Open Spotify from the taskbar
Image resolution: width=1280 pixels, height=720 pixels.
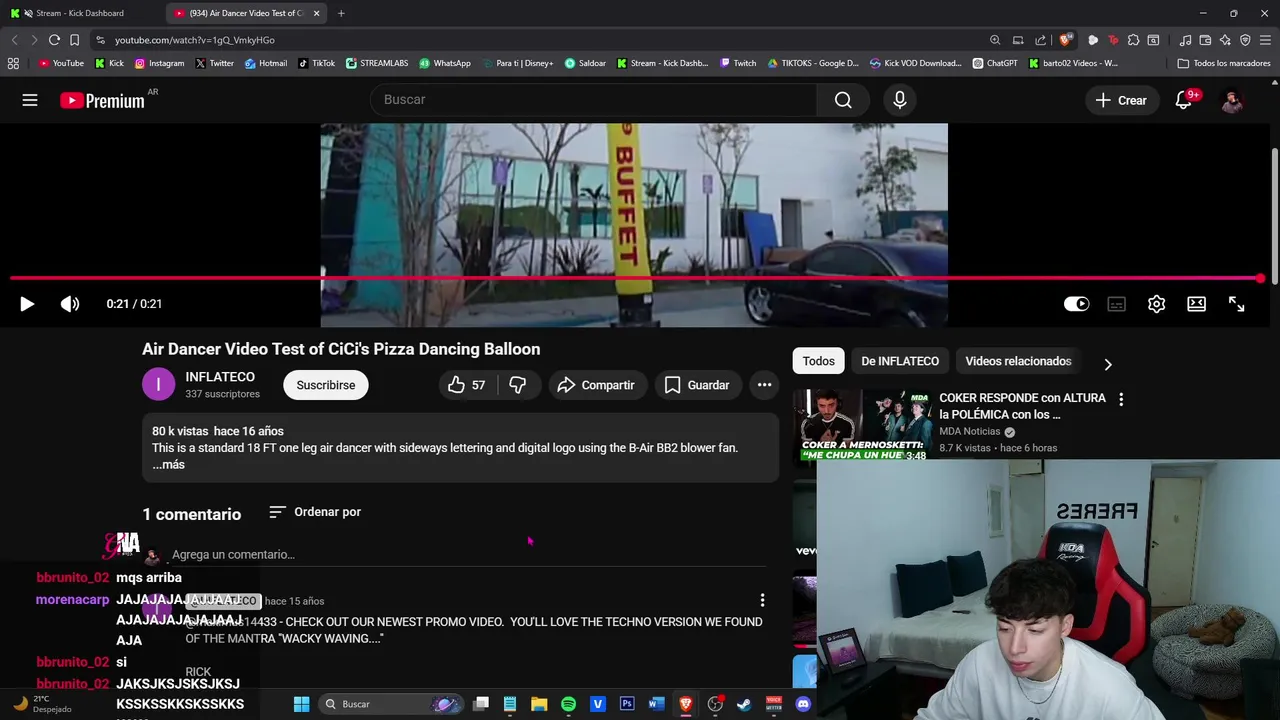[x=568, y=704]
